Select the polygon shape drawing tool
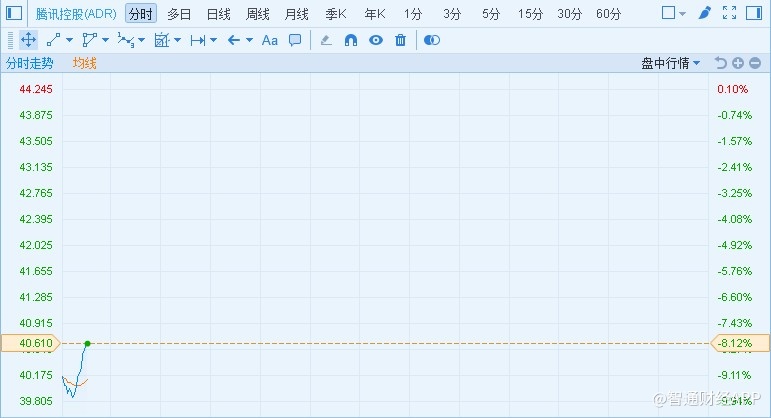Viewport: 771px width, 418px height. 89,40
